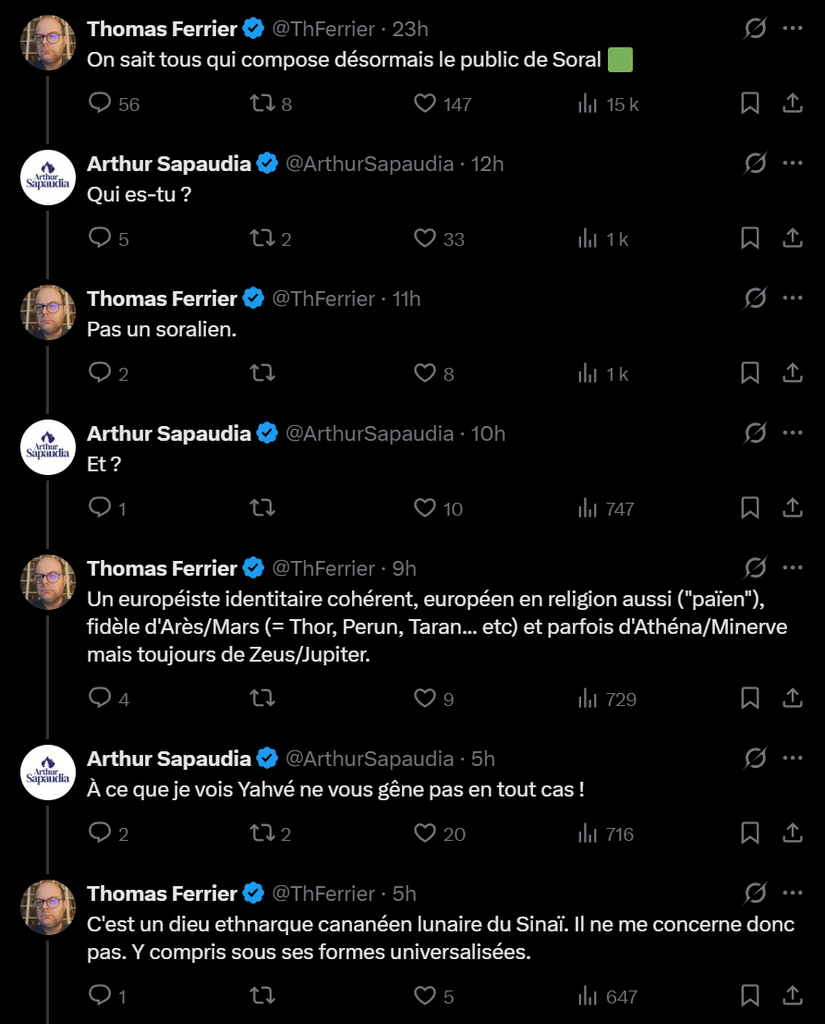Image resolution: width=825 pixels, height=1024 pixels.
Task: Click Arthur Sapaudia's avatar on 'Et ?' tweet
Action: [48, 448]
